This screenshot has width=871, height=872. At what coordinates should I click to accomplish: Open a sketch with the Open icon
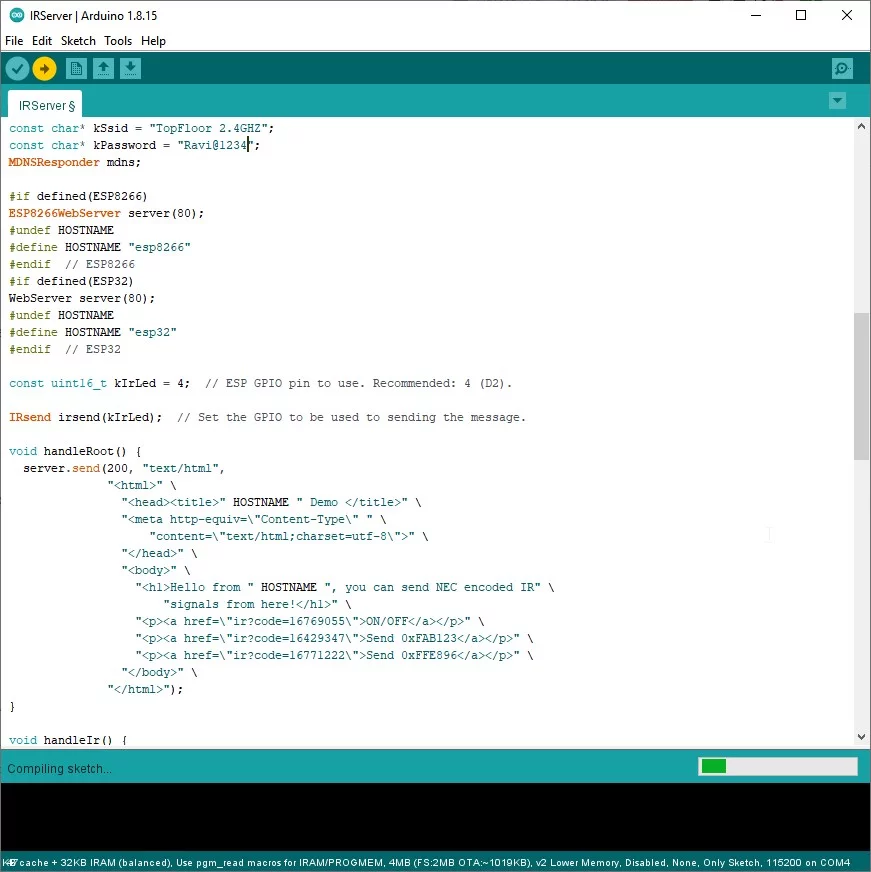[x=103, y=68]
